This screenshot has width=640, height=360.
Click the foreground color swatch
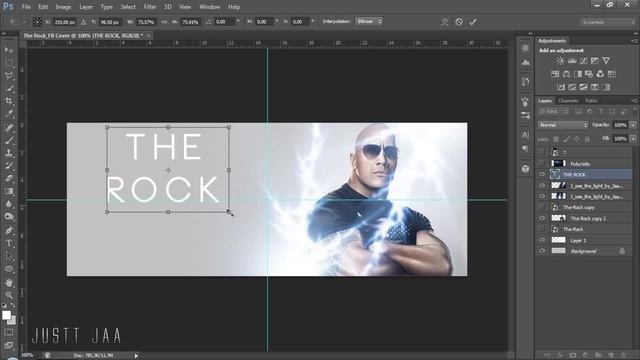(x=6, y=315)
